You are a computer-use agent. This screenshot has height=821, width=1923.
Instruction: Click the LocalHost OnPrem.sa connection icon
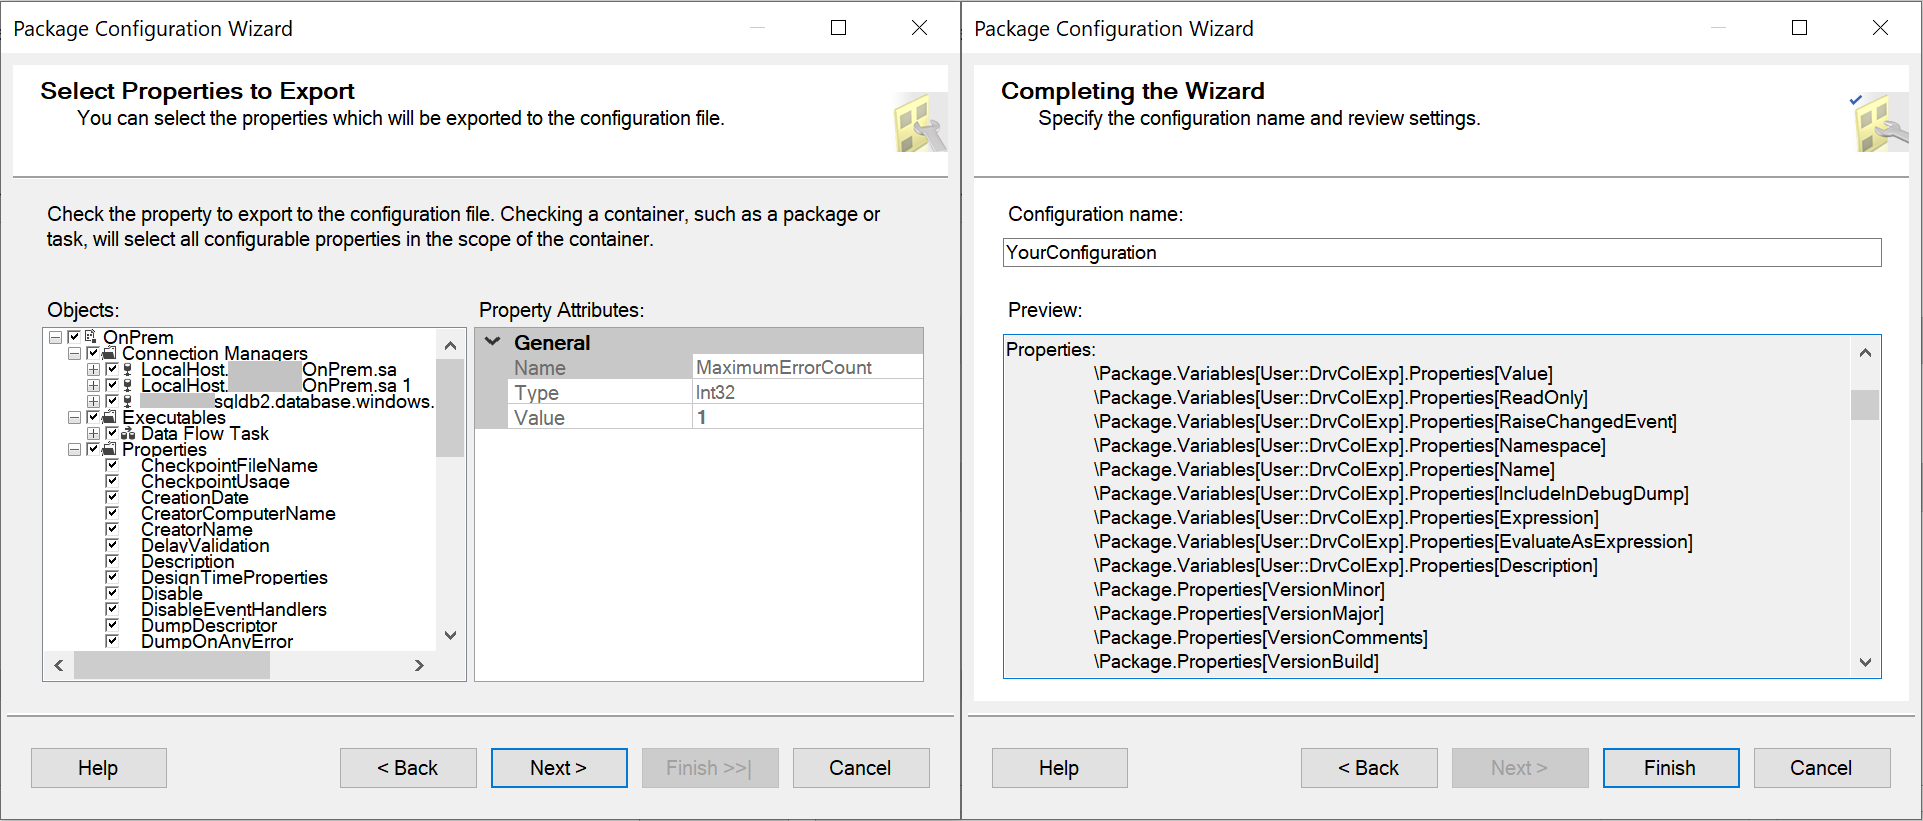pyautogui.click(x=128, y=369)
